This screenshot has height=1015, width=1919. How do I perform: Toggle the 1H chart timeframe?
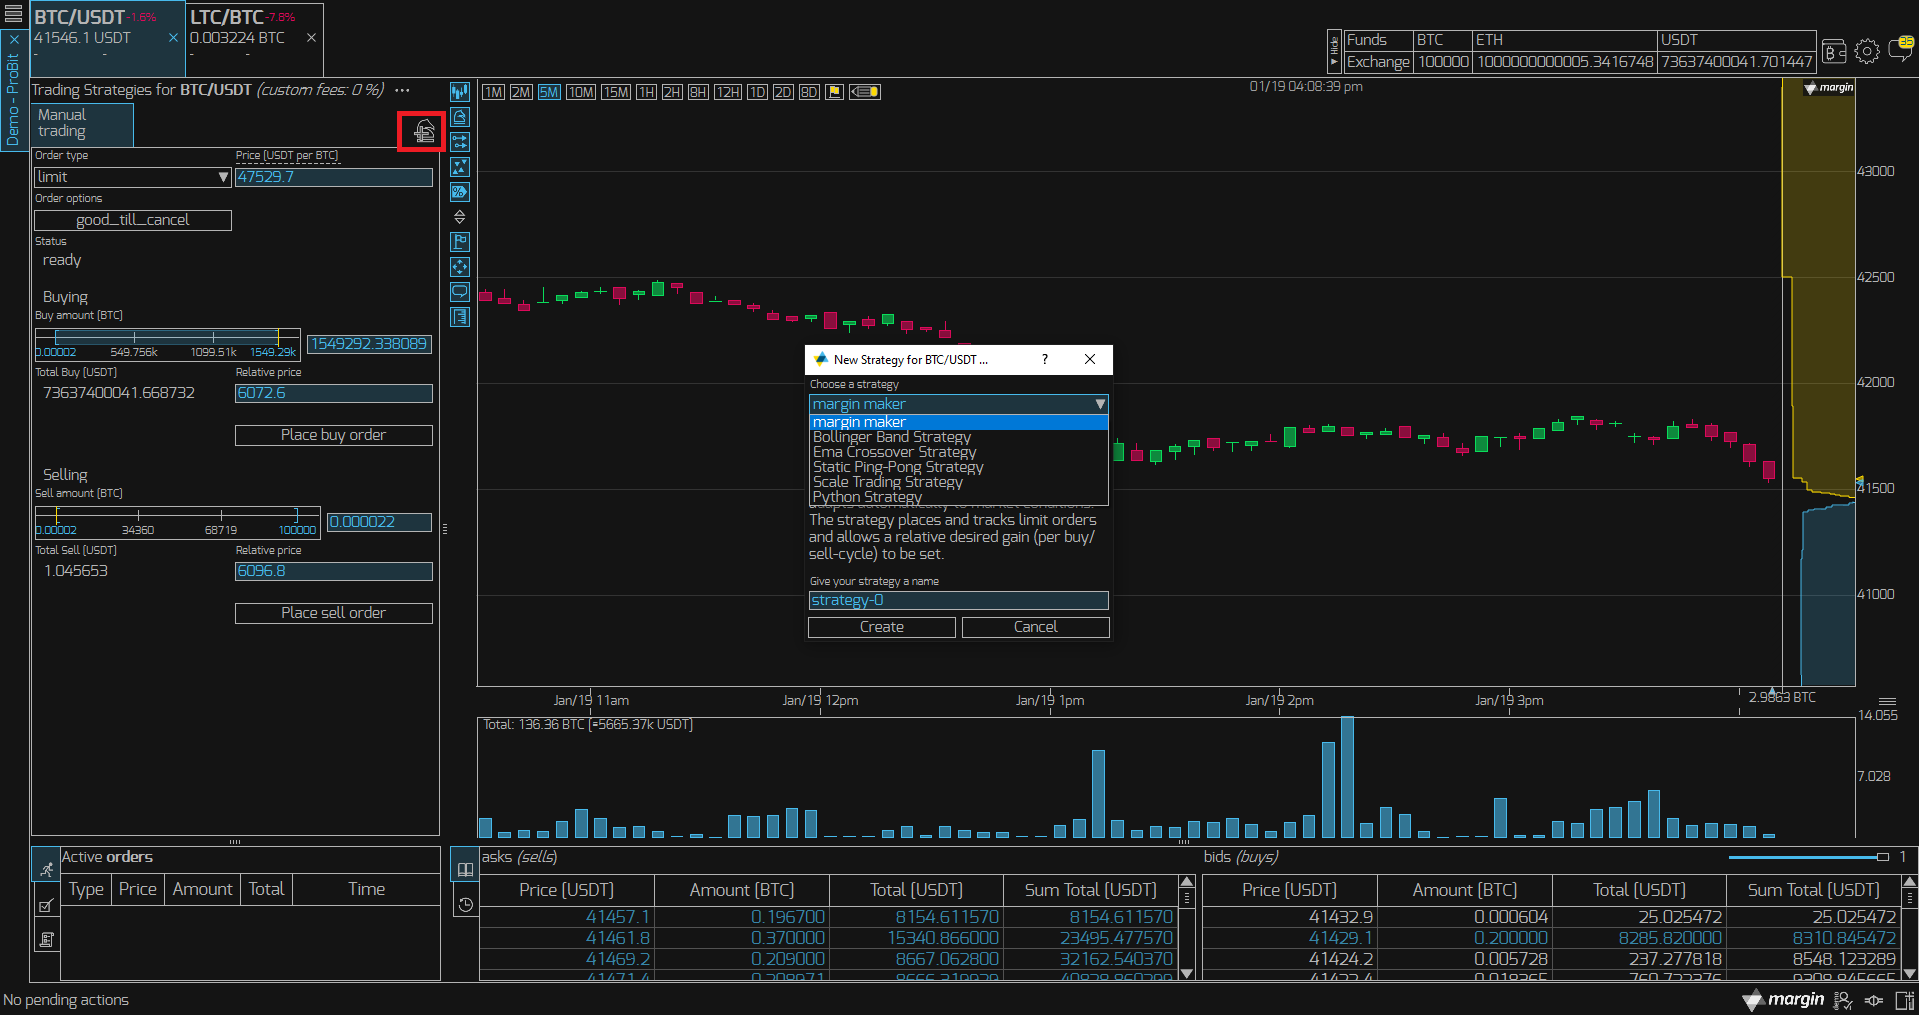(647, 92)
